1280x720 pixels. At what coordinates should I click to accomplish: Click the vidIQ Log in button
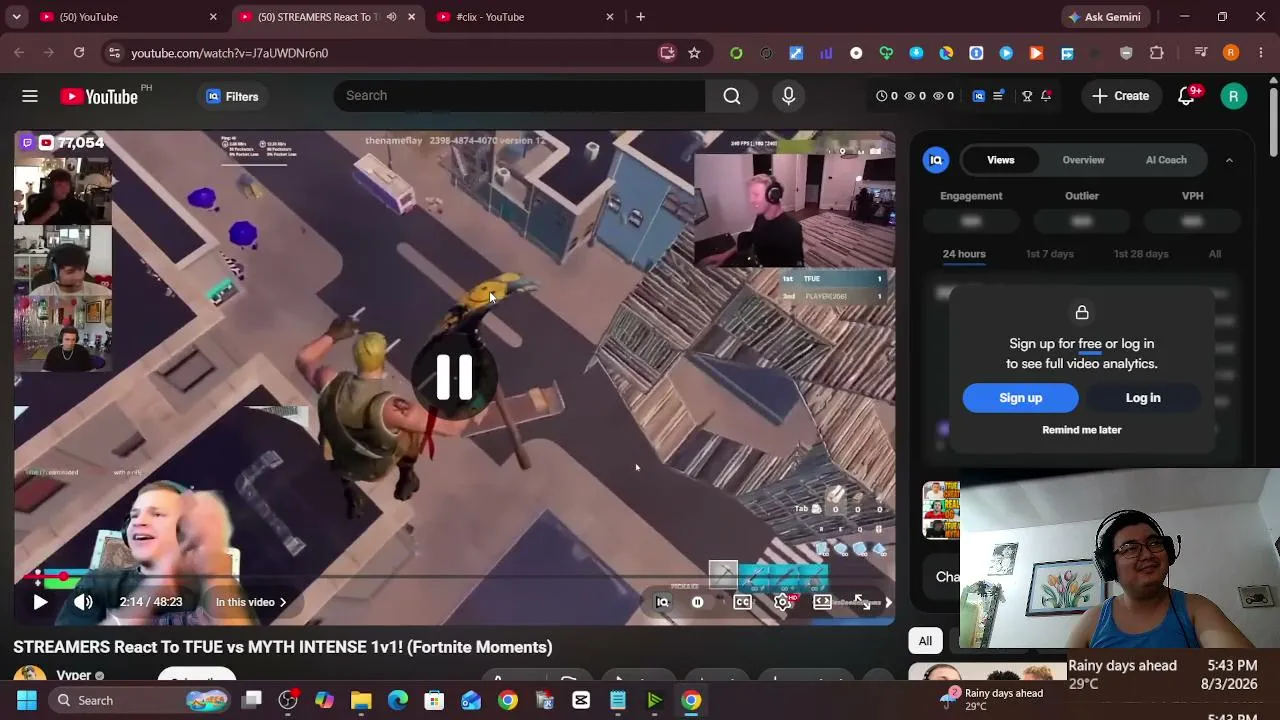click(1143, 398)
